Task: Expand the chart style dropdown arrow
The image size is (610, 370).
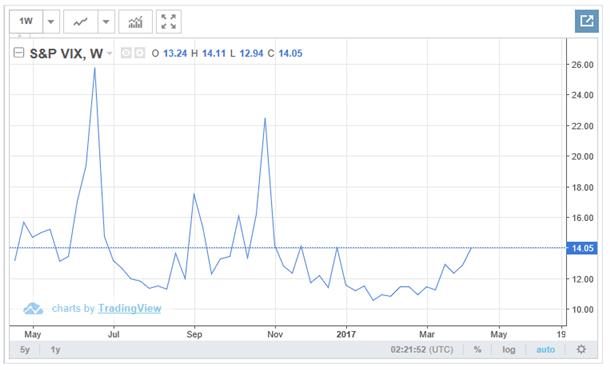Action: pos(106,21)
